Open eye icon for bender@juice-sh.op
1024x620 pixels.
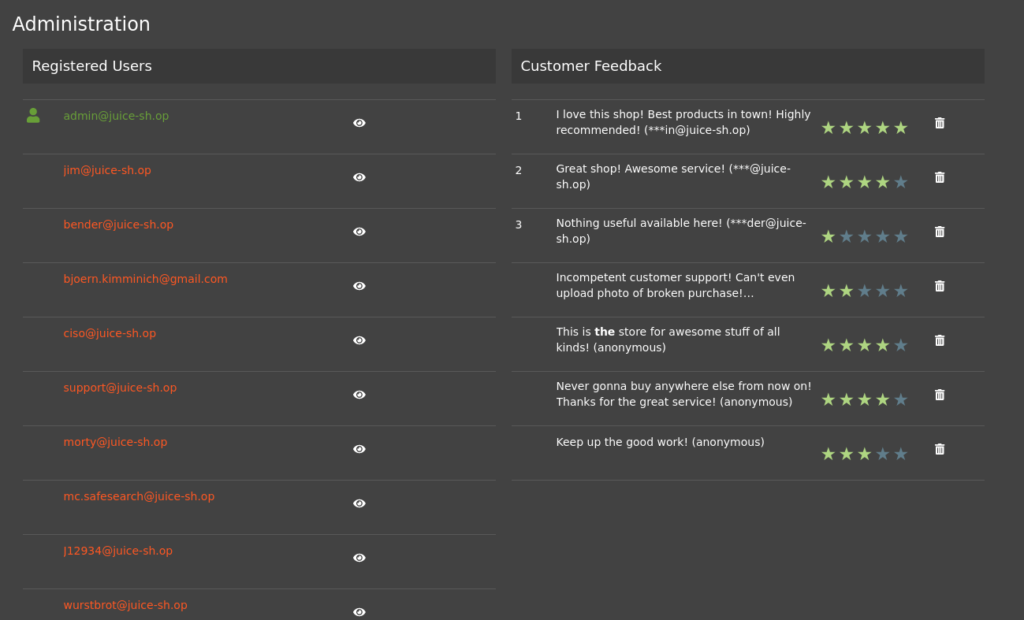tap(359, 231)
